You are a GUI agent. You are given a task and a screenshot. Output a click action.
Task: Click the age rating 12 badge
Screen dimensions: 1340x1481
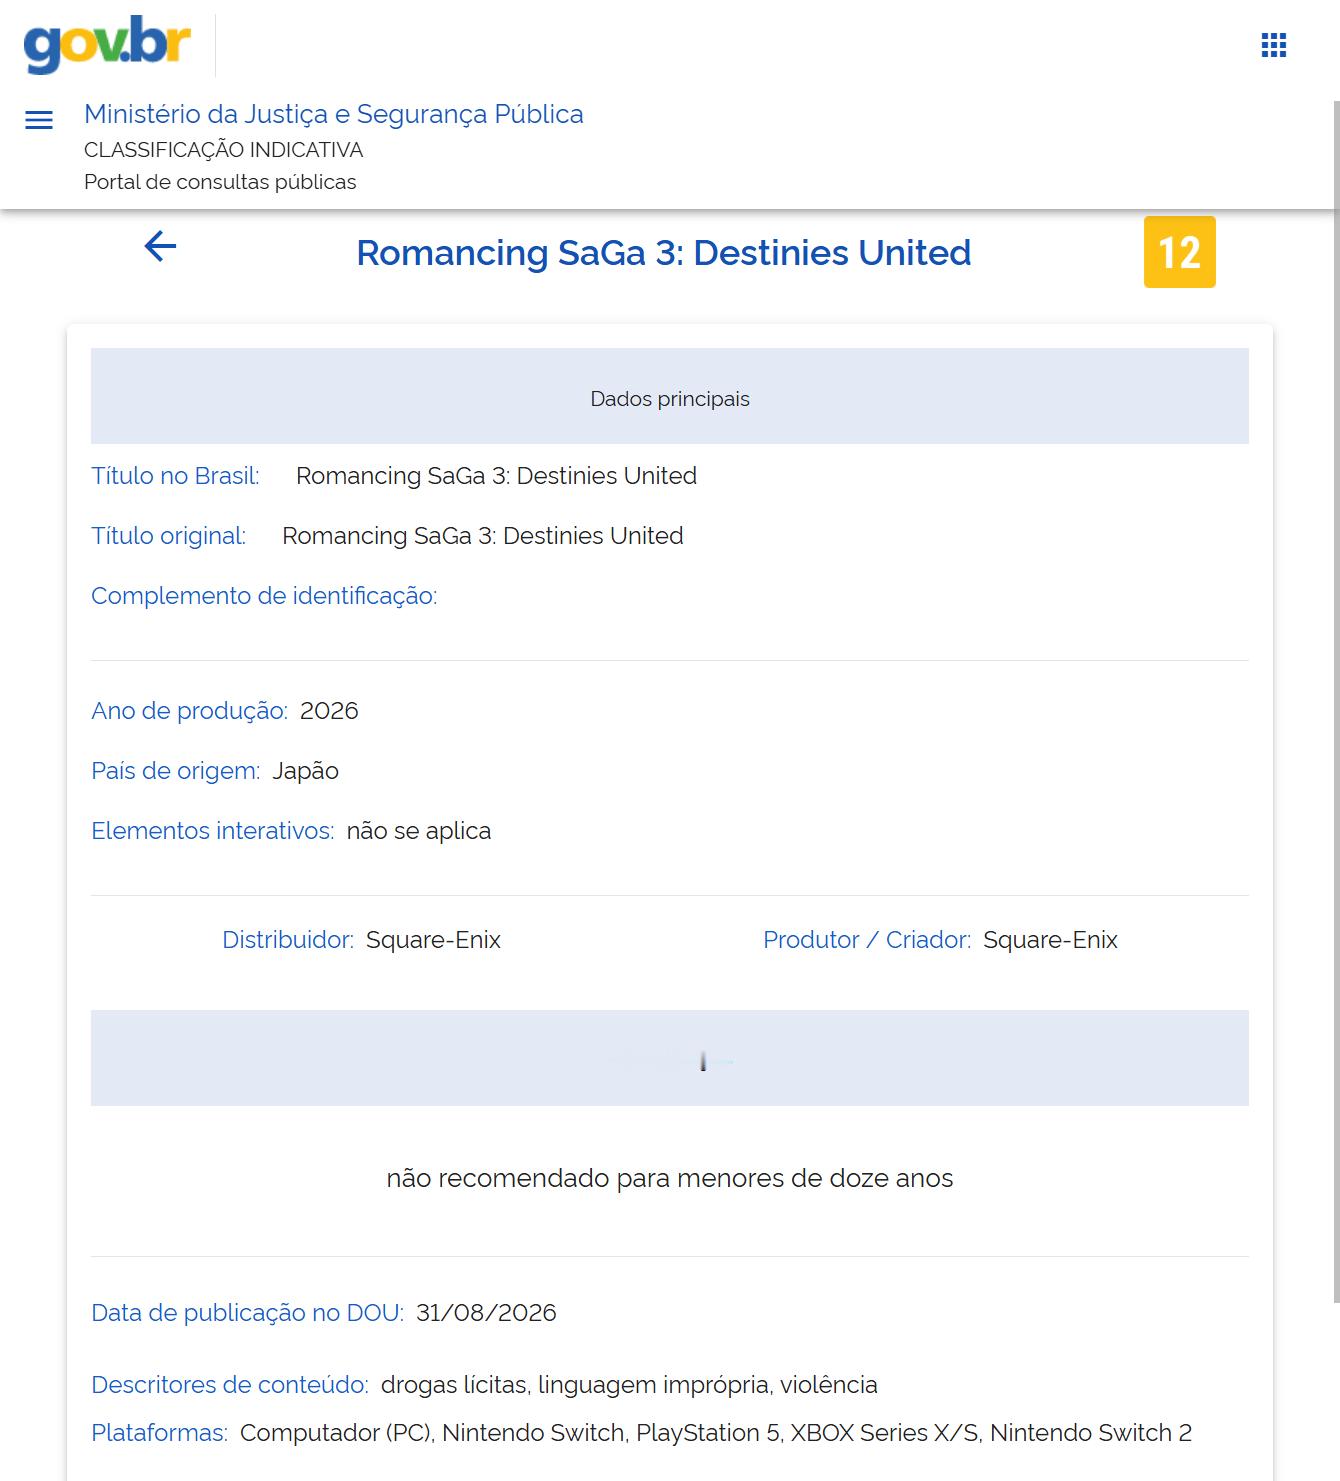(1180, 252)
